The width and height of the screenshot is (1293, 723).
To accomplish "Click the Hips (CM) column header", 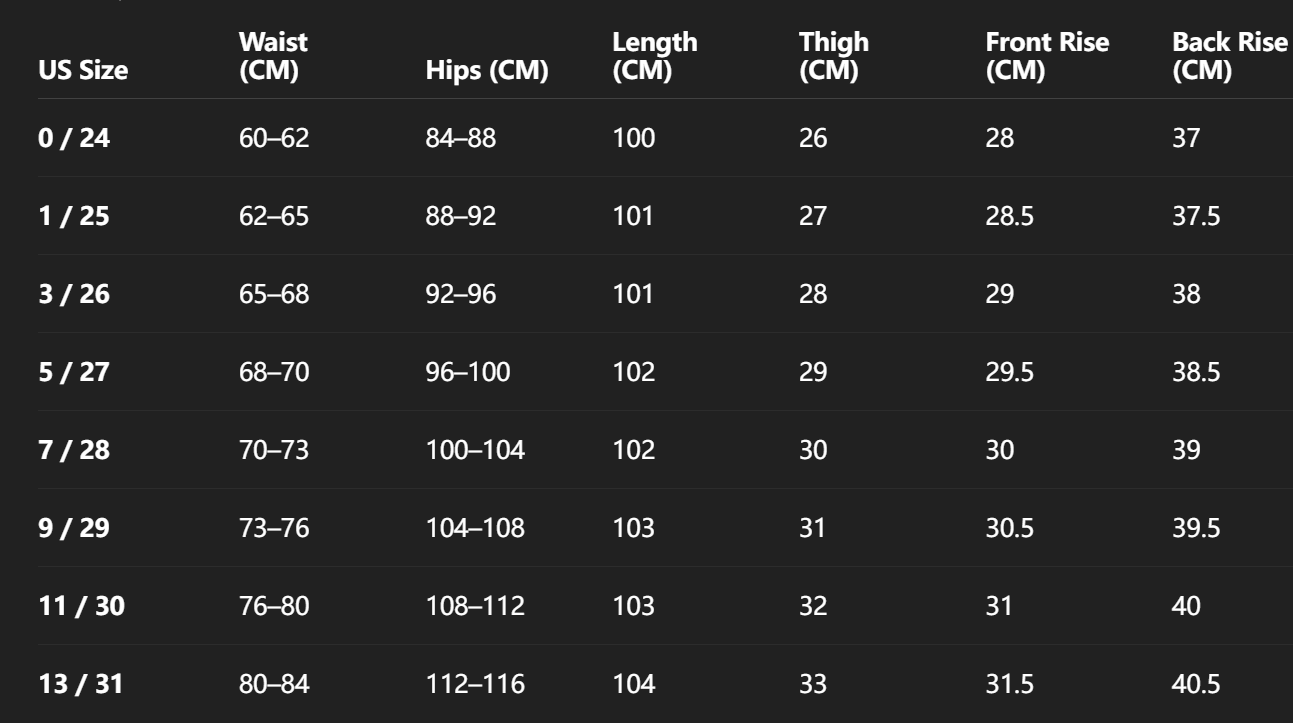I will (x=487, y=72).
